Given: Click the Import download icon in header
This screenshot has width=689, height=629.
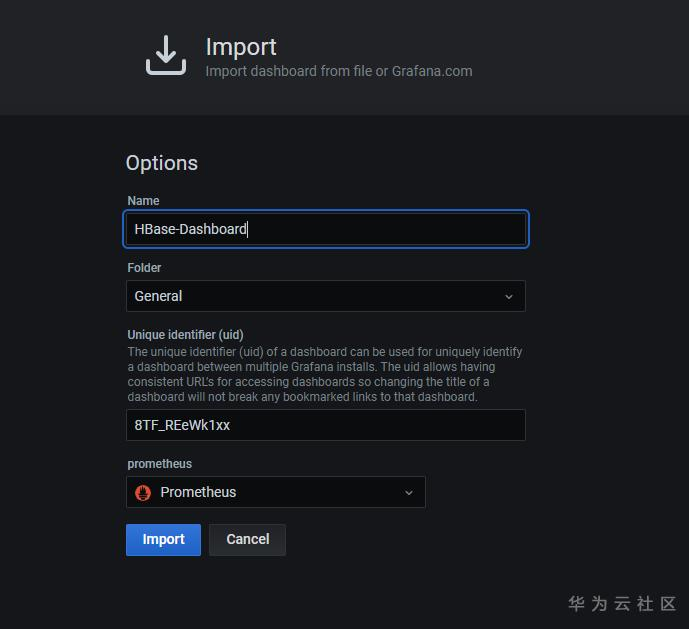Looking at the screenshot, I should click(166, 55).
